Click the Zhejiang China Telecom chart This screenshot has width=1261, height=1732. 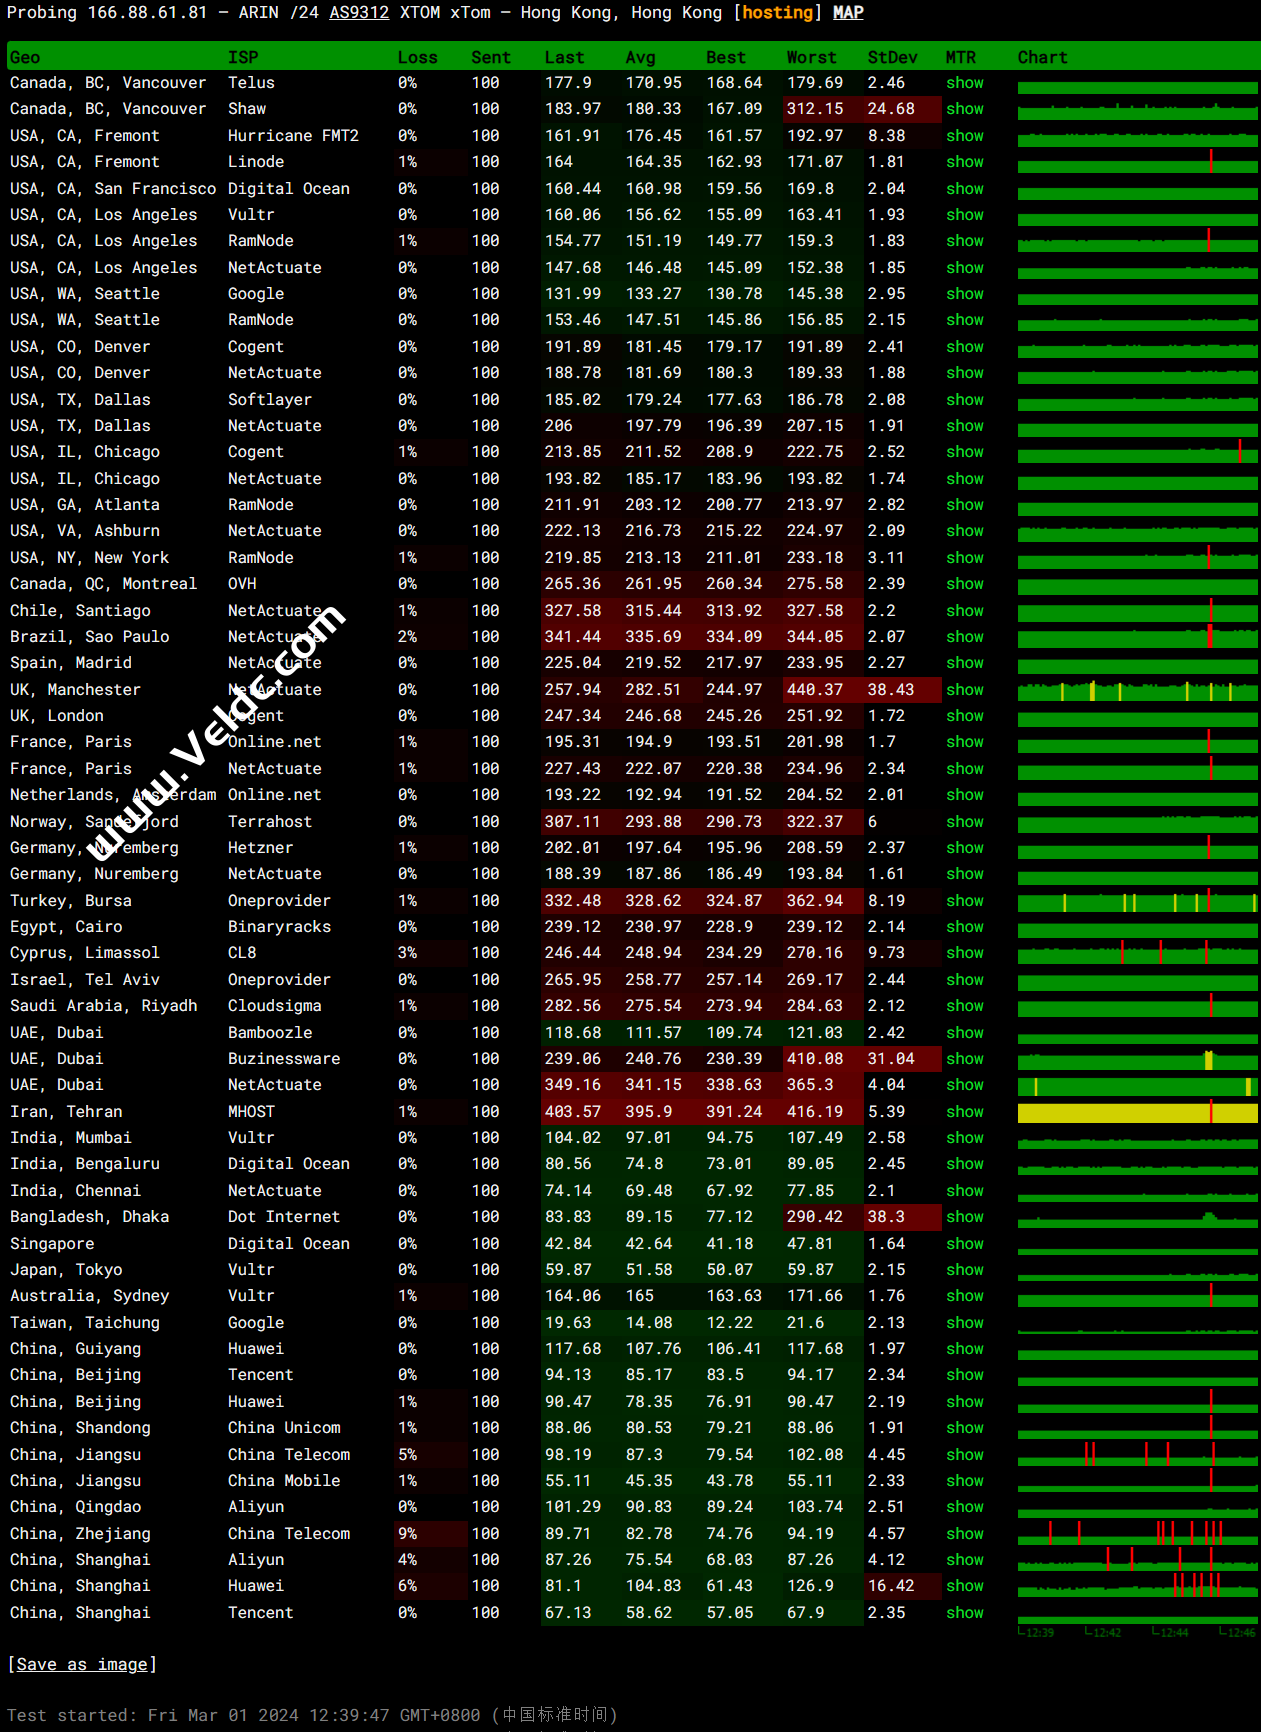coord(1138,1534)
